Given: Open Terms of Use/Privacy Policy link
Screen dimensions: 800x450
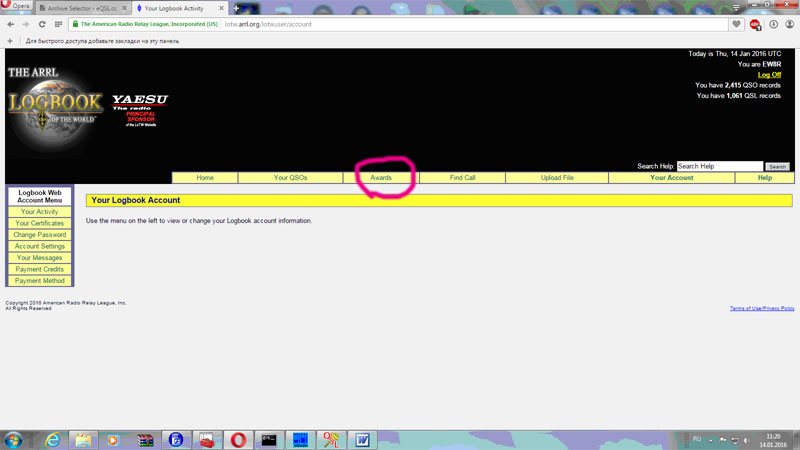Looking at the screenshot, I should pos(762,309).
